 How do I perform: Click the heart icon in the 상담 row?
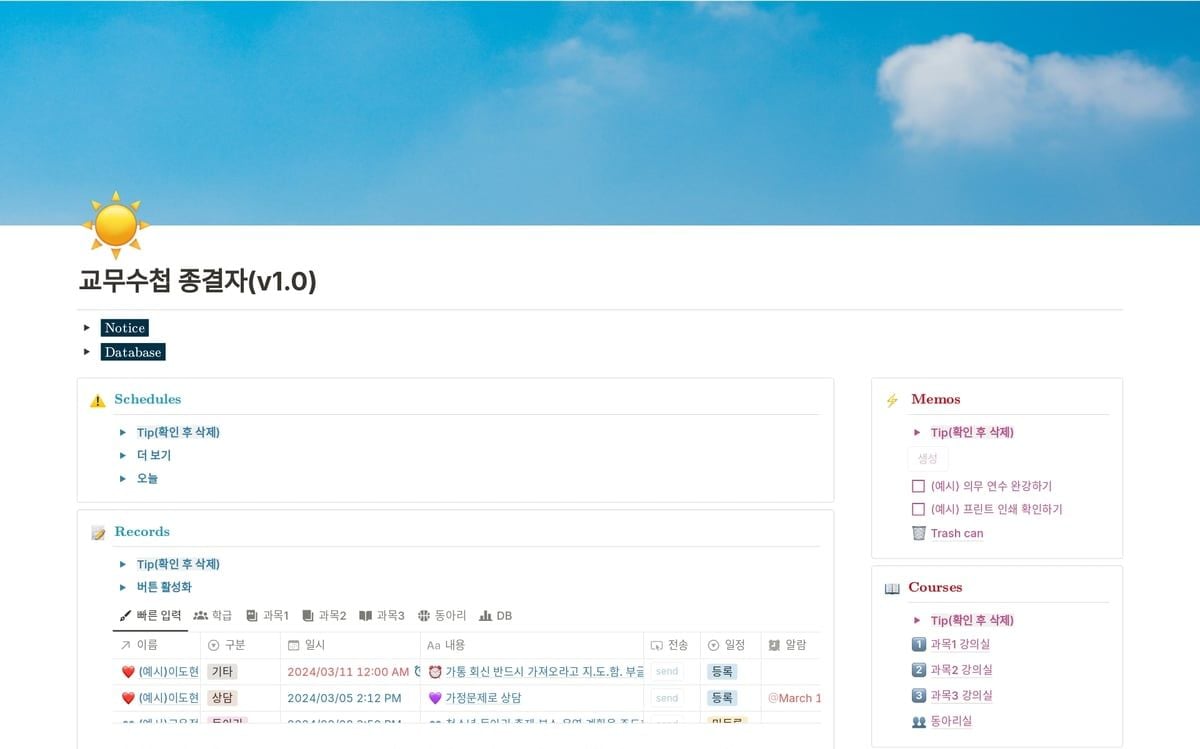pos(128,698)
